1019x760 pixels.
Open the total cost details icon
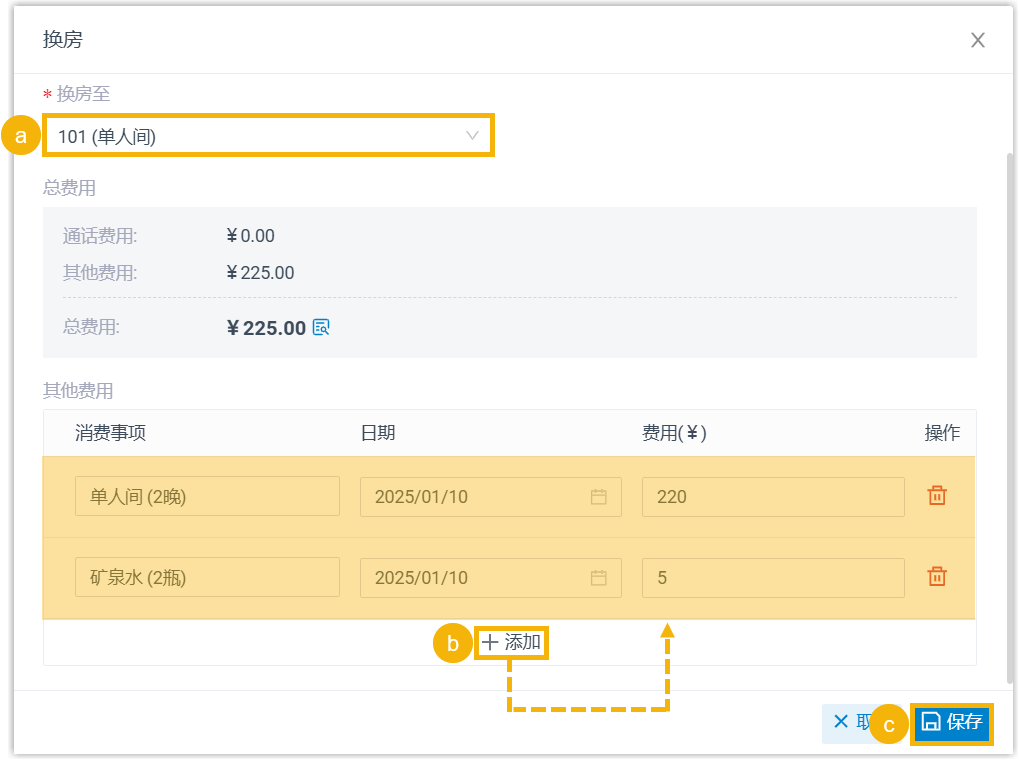(321, 328)
